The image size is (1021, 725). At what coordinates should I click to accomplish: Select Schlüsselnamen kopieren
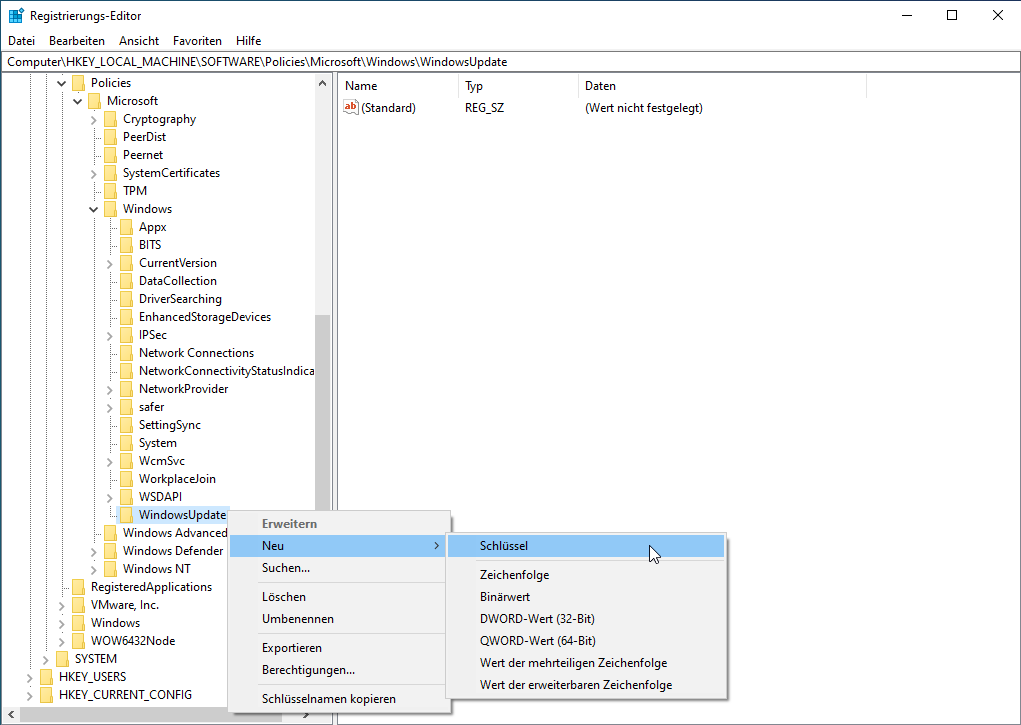(339, 698)
